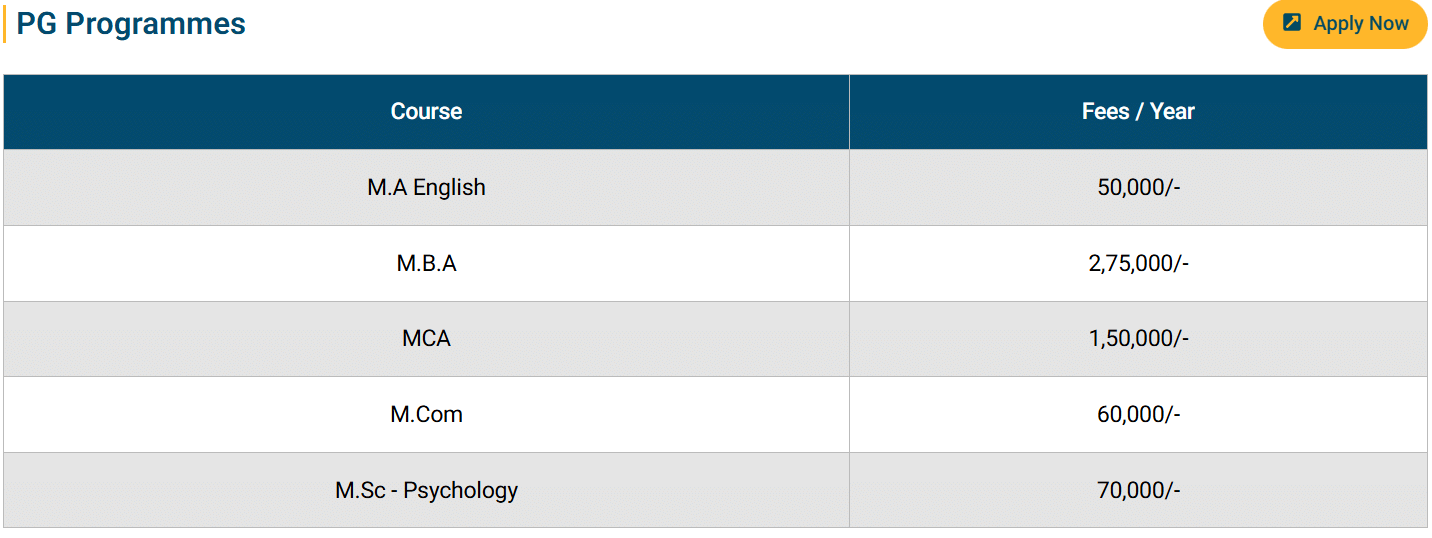Click the Course column header
Viewport: 1432px width, 538px height.
click(x=426, y=112)
